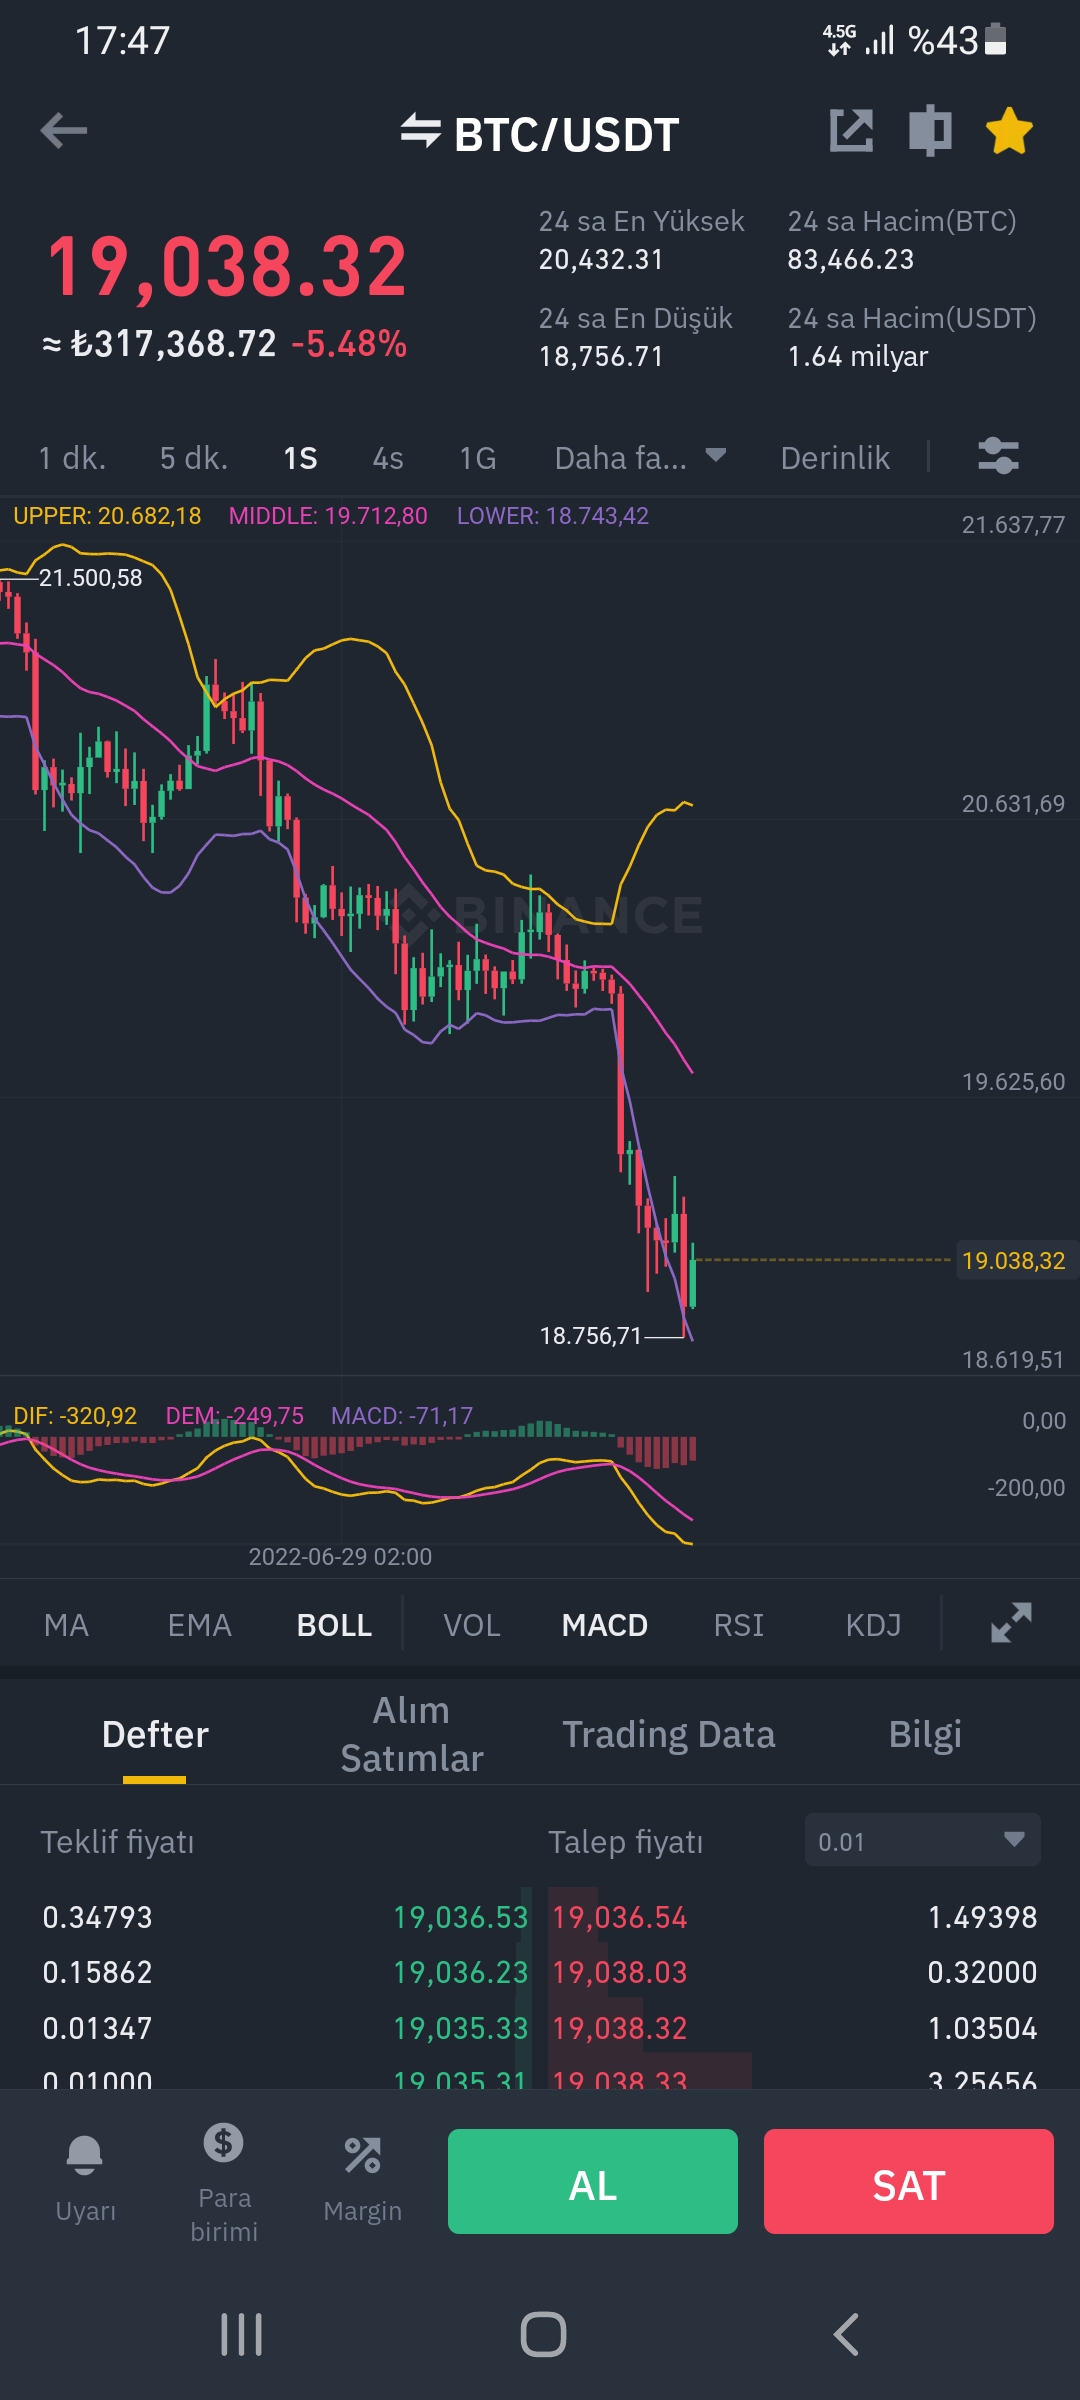Tap the 19,036.54 ask price row

(x=620, y=1917)
